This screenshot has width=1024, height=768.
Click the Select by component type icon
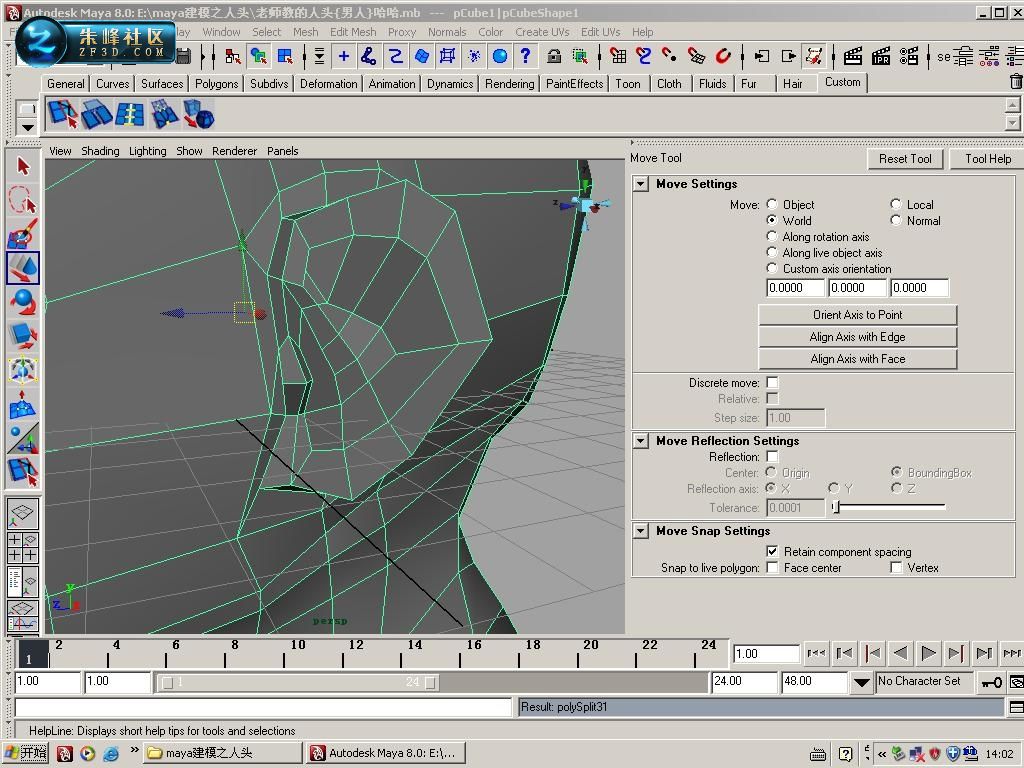285,57
